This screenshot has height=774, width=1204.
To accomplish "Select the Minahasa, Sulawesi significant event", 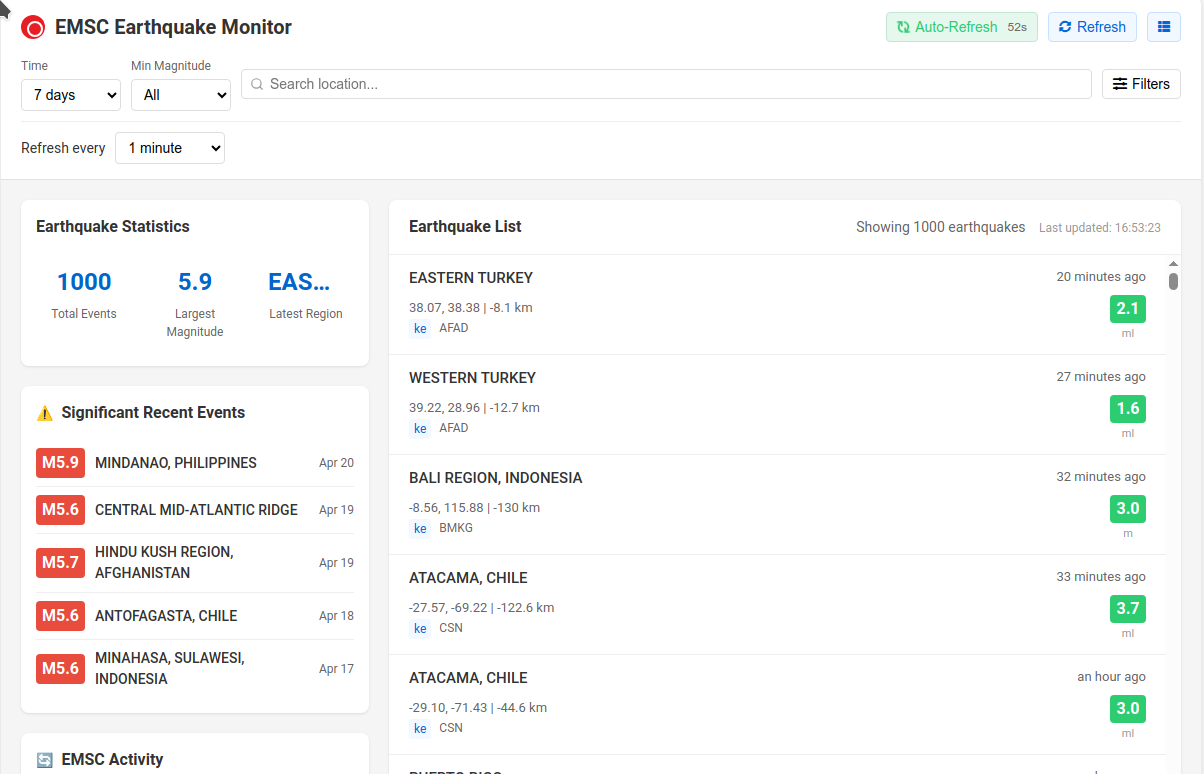I will point(170,668).
